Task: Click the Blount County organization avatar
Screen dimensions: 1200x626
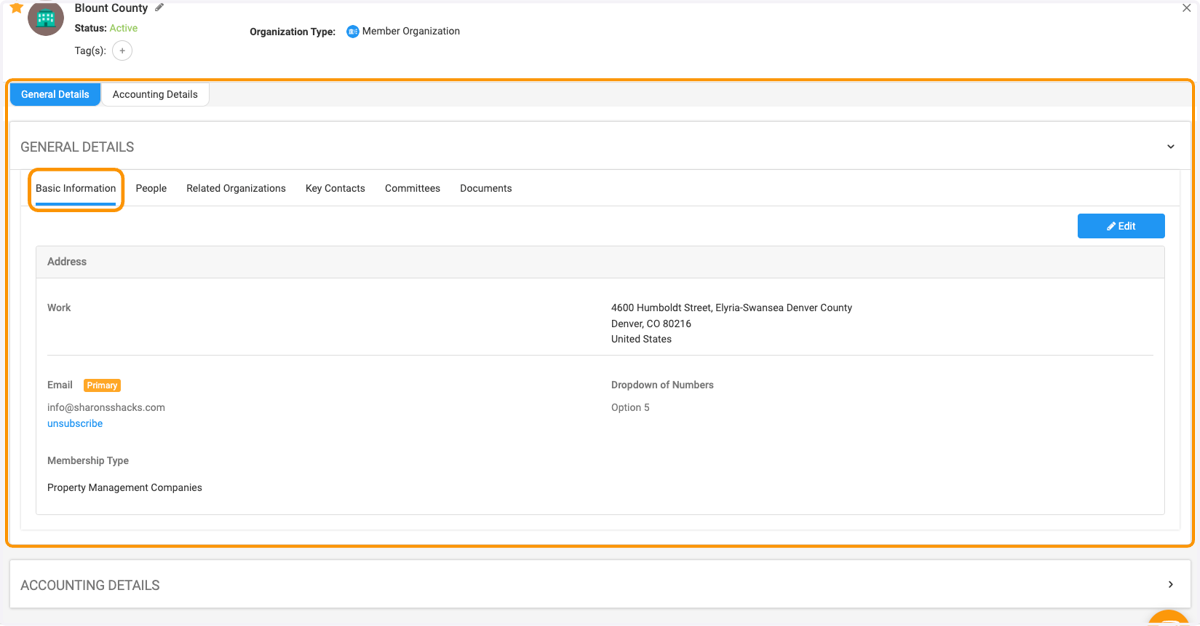Action: click(x=46, y=18)
